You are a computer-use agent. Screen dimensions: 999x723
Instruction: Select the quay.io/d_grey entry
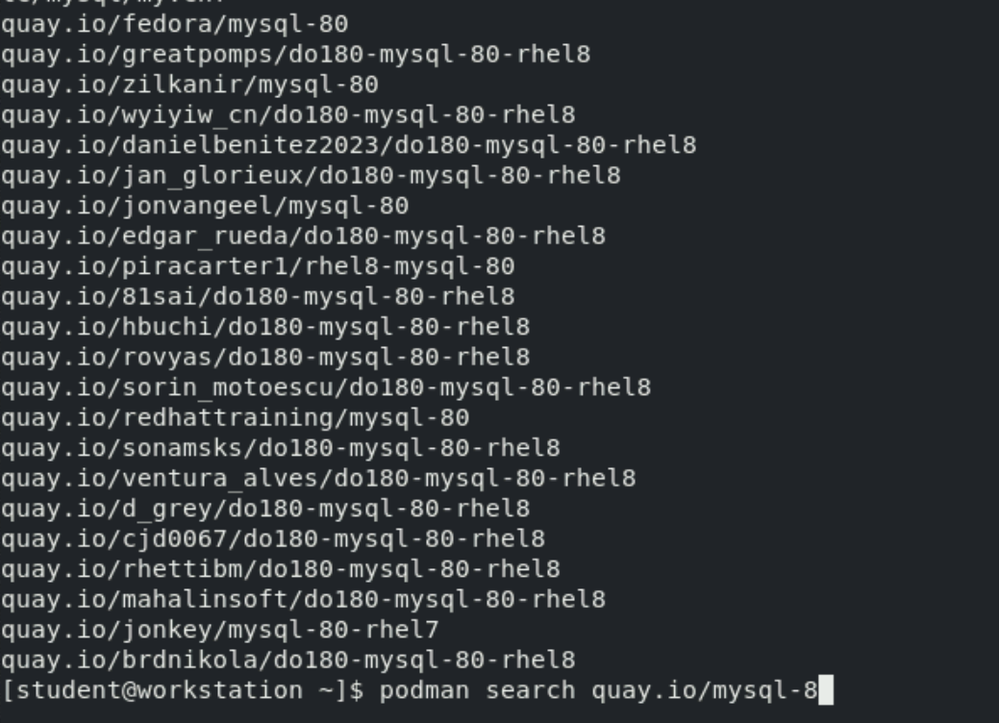pos(265,508)
